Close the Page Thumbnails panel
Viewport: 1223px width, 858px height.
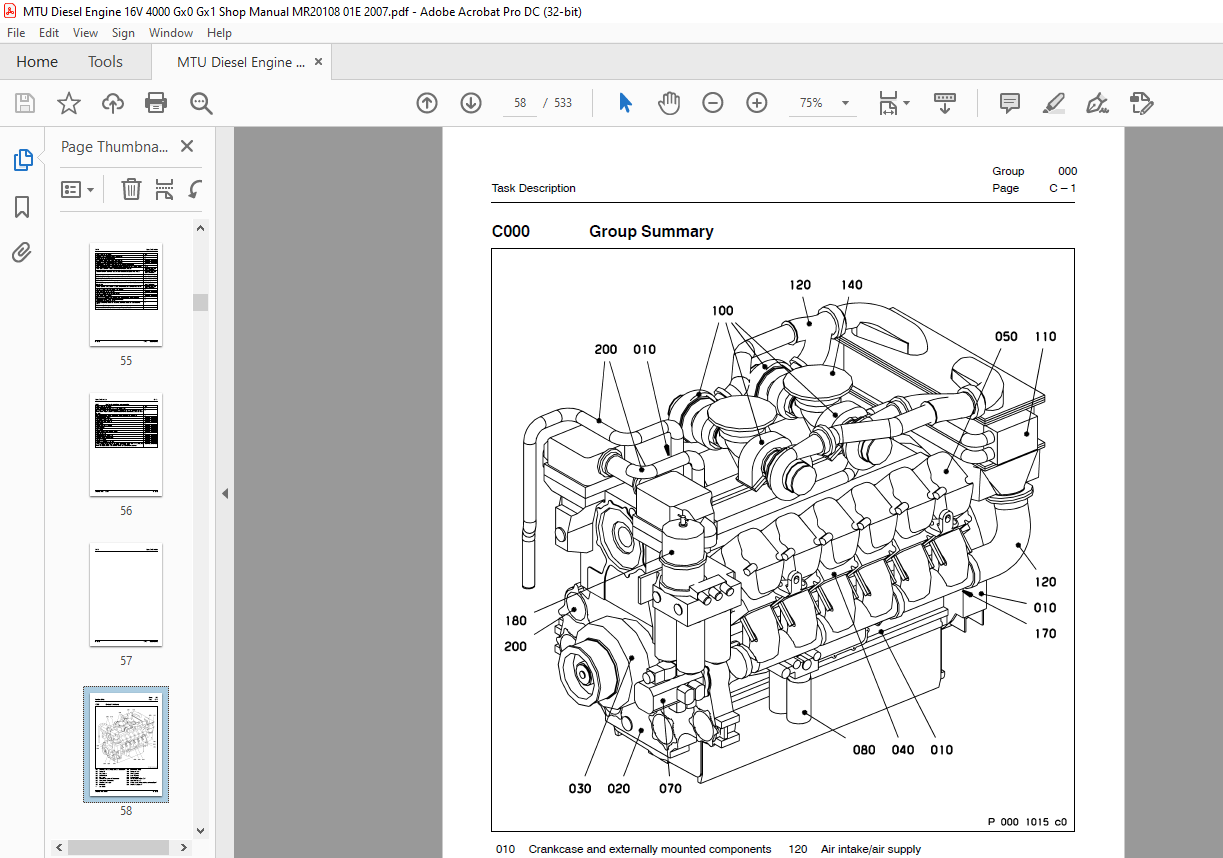[187, 147]
